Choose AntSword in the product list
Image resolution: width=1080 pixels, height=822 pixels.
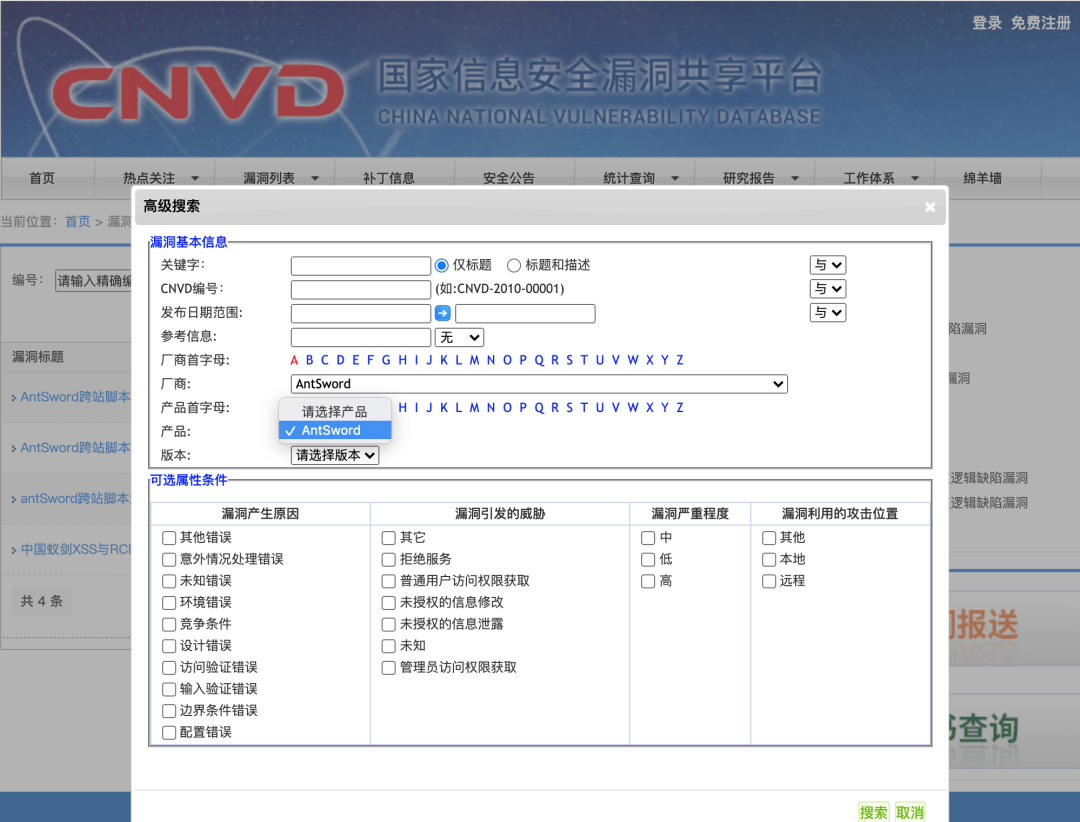(x=335, y=430)
